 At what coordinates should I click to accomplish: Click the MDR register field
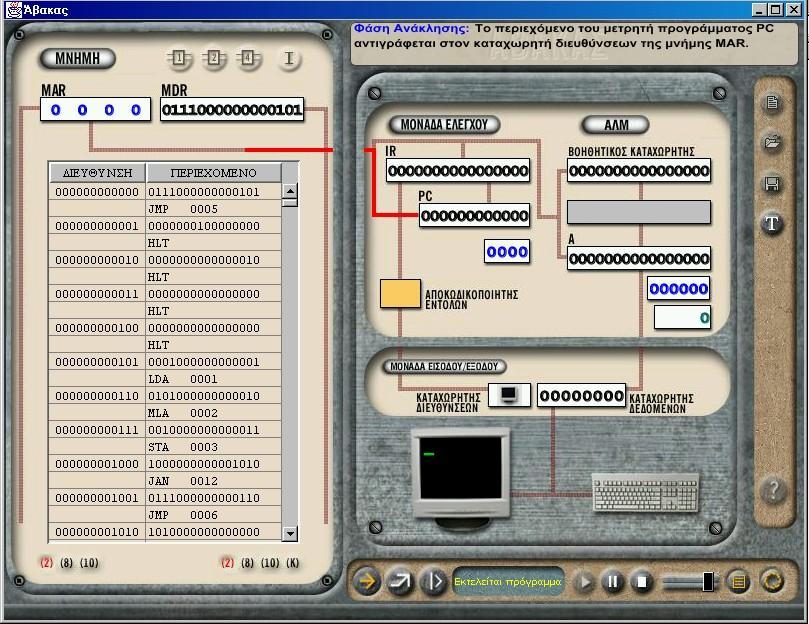point(232,109)
